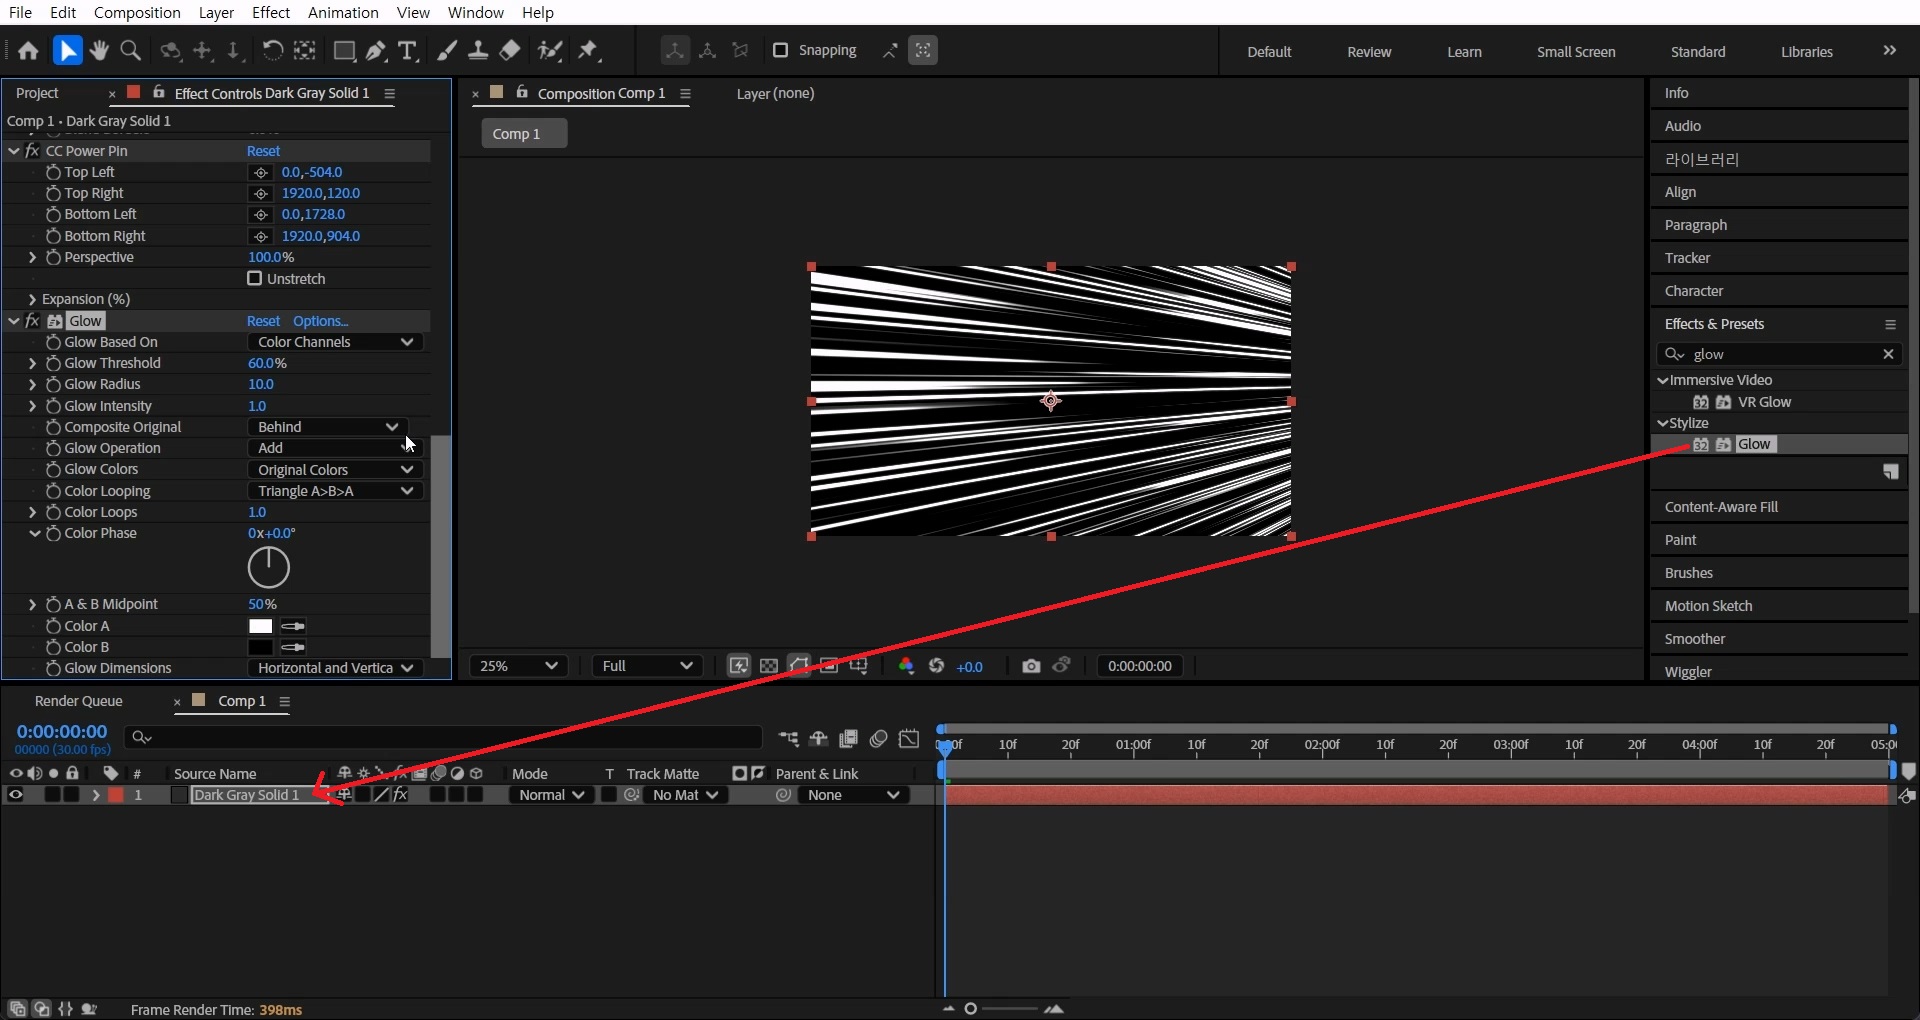Click the Color A white swatch
1920x1020 pixels.
coord(260,626)
